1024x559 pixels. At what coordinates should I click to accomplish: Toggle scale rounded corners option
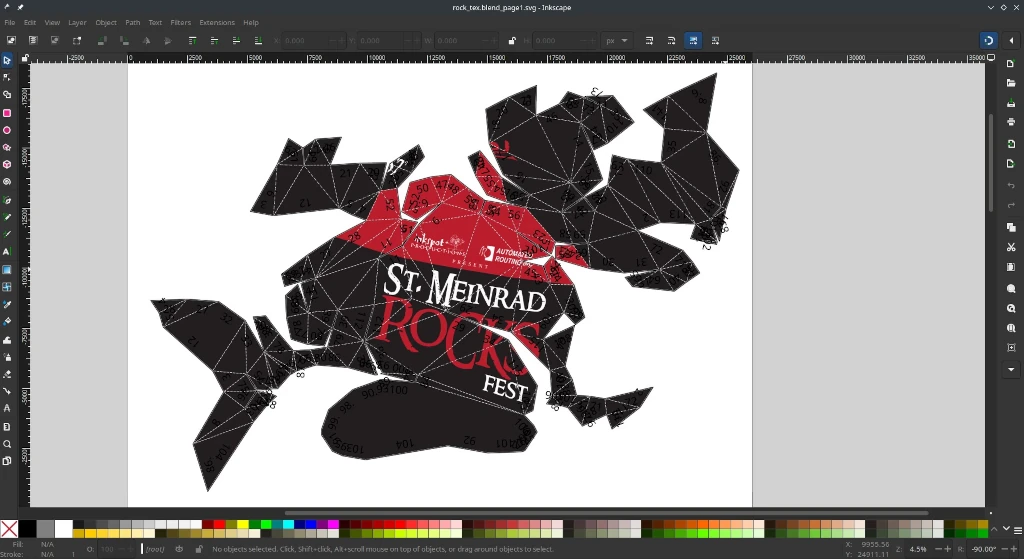pos(671,40)
